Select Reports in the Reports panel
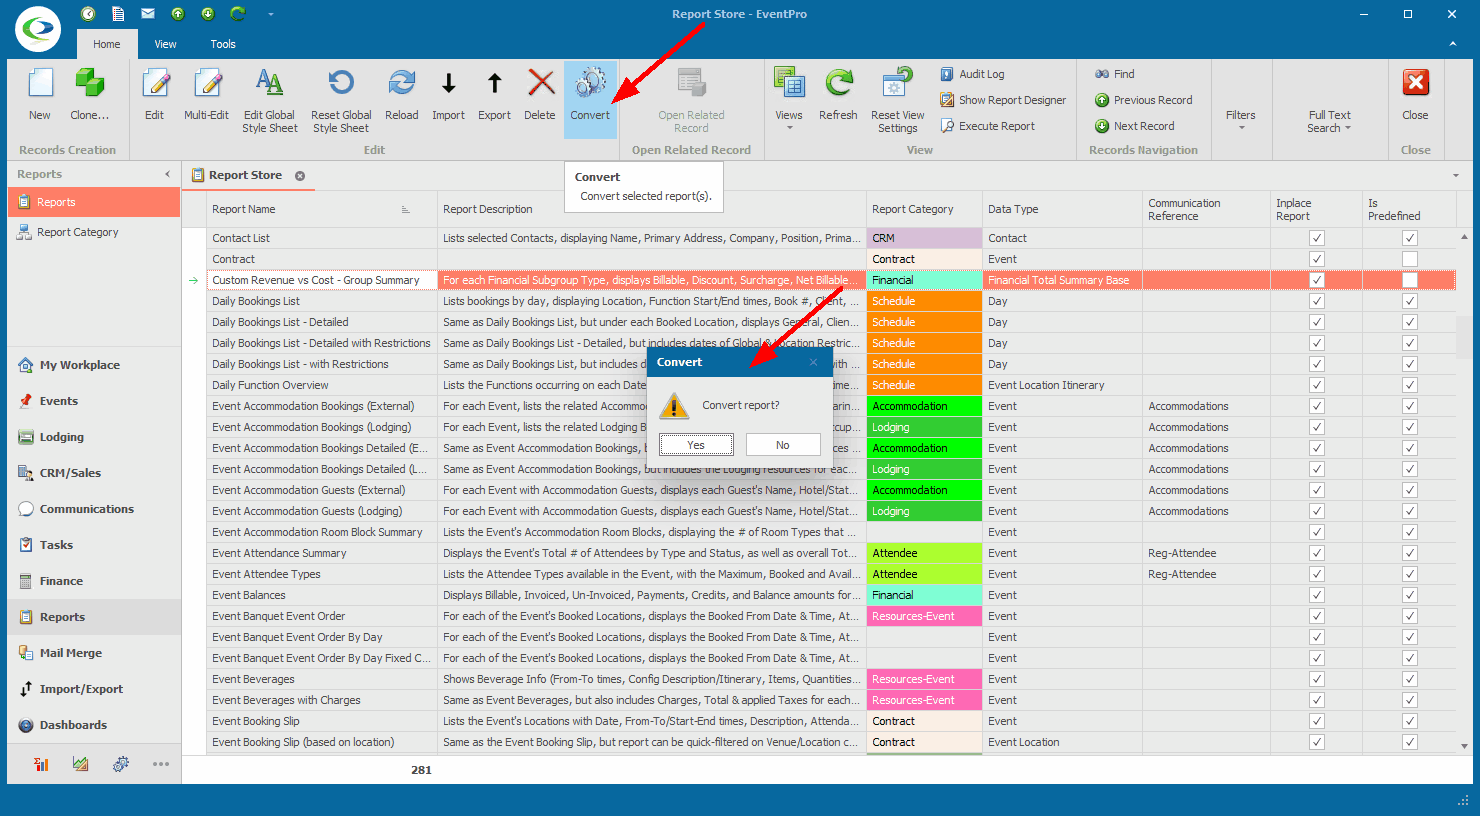This screenshot has width=1480, height=816. point(94,202)
